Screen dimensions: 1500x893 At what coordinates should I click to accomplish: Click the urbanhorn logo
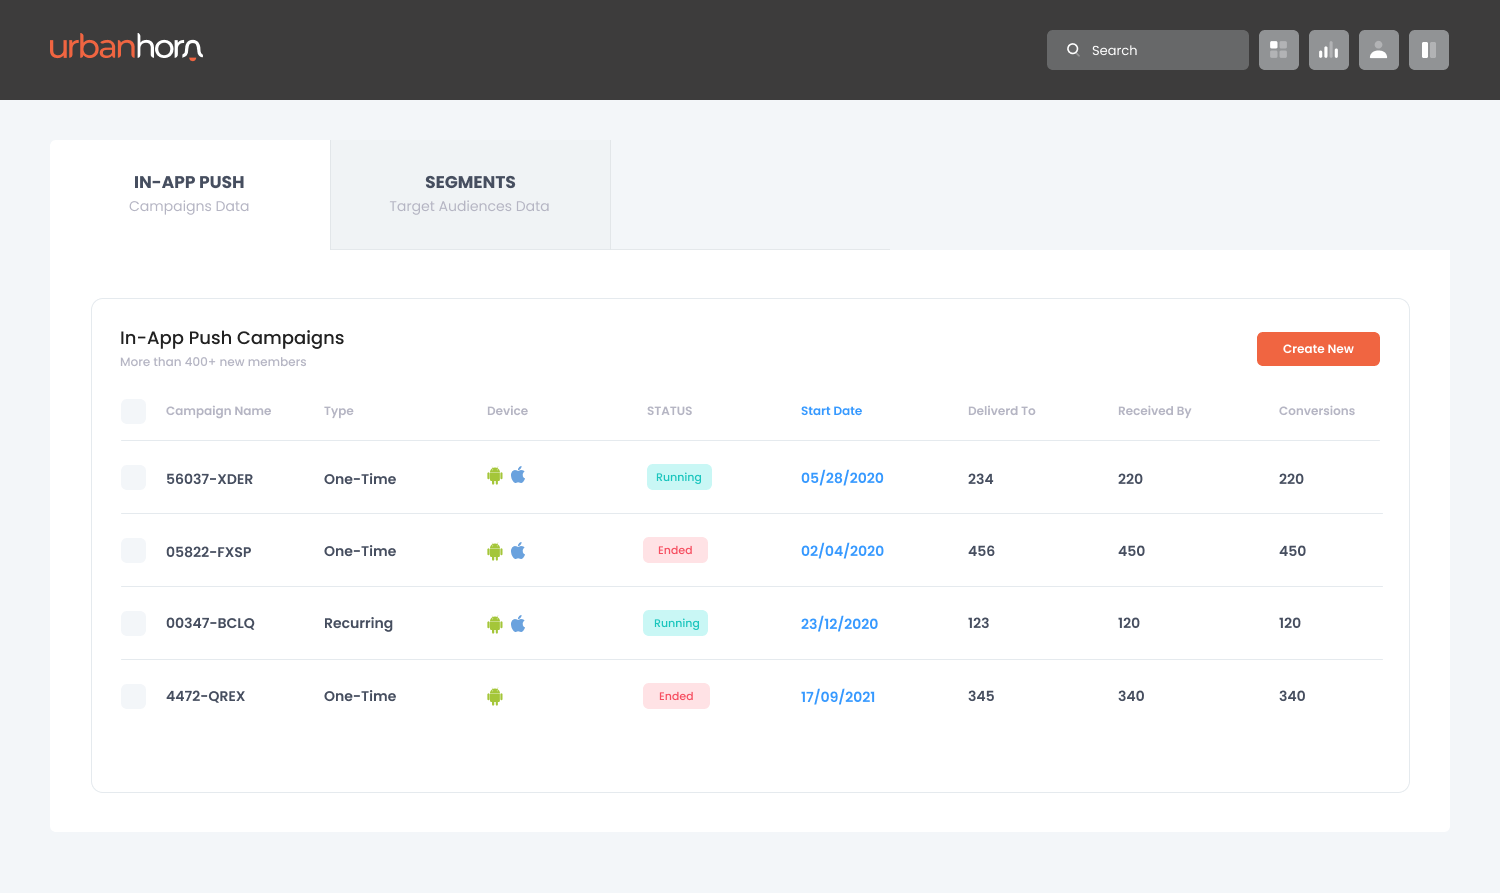pyautogui.click(x=126, y=48)
